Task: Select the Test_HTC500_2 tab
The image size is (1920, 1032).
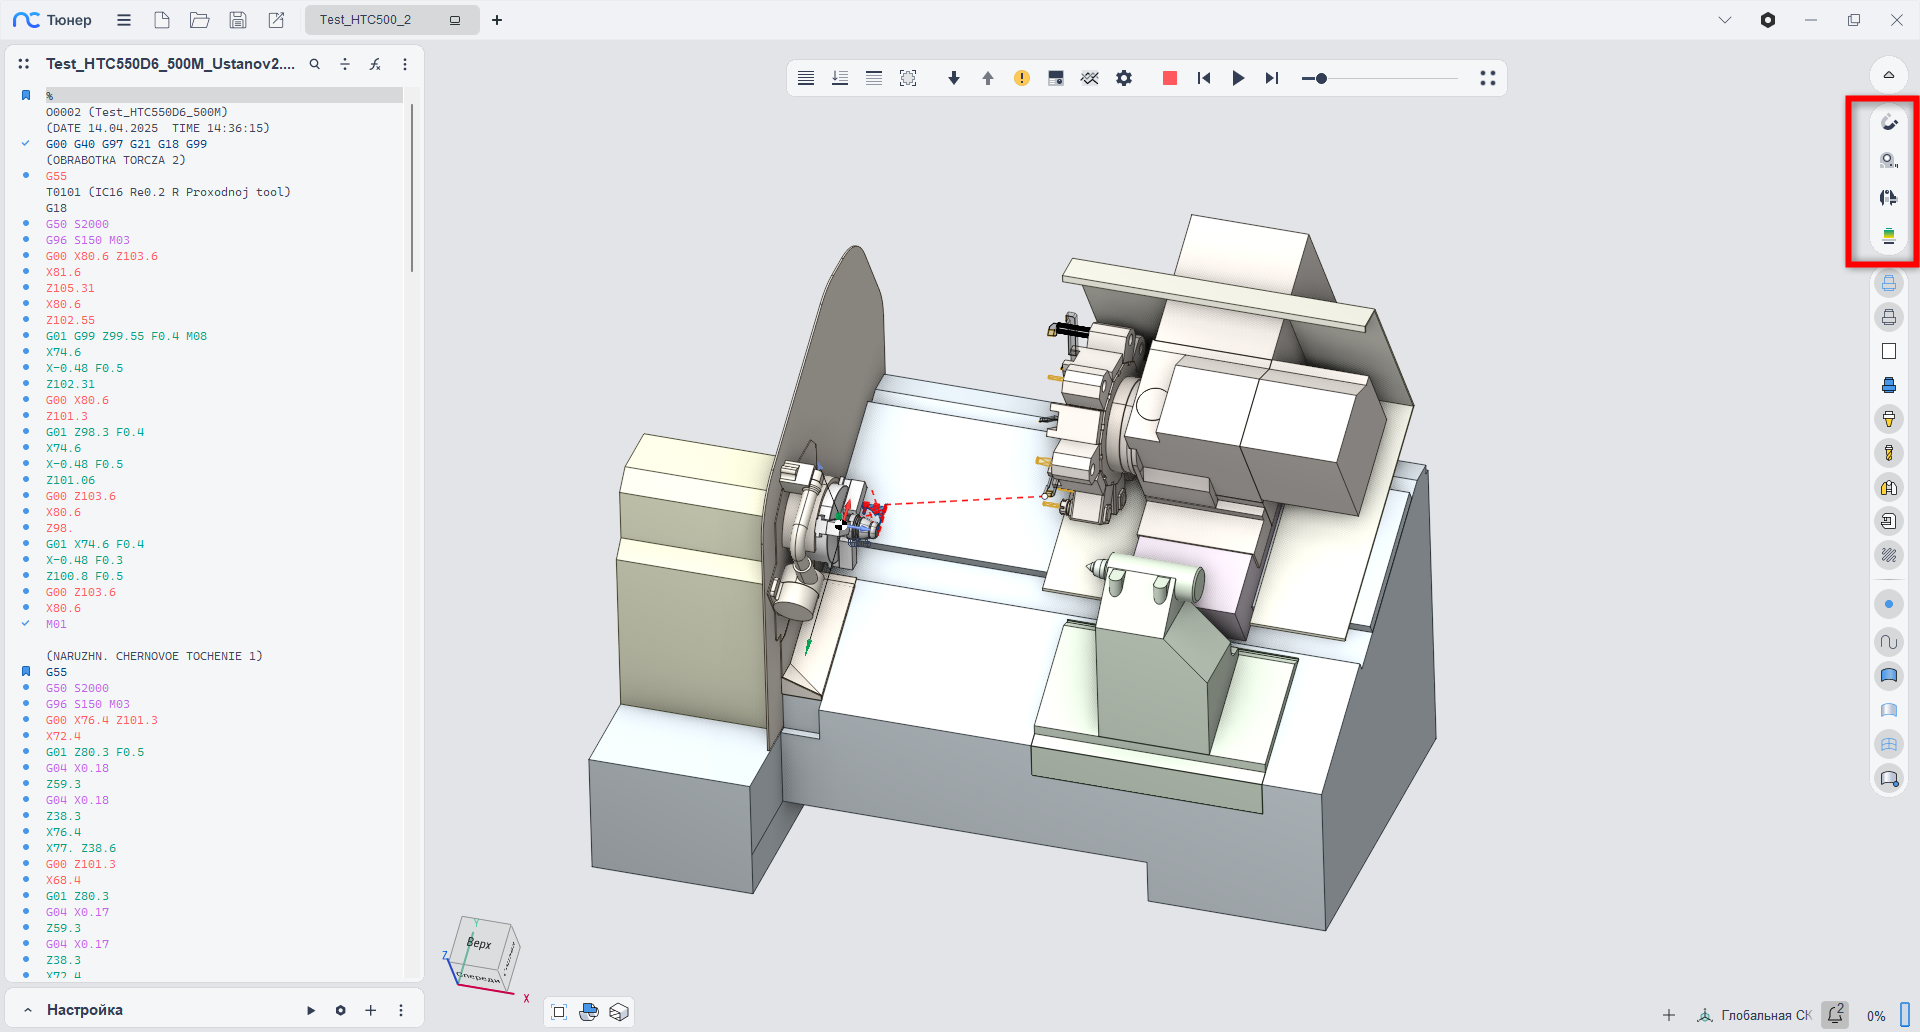Action: click(366, 20)
